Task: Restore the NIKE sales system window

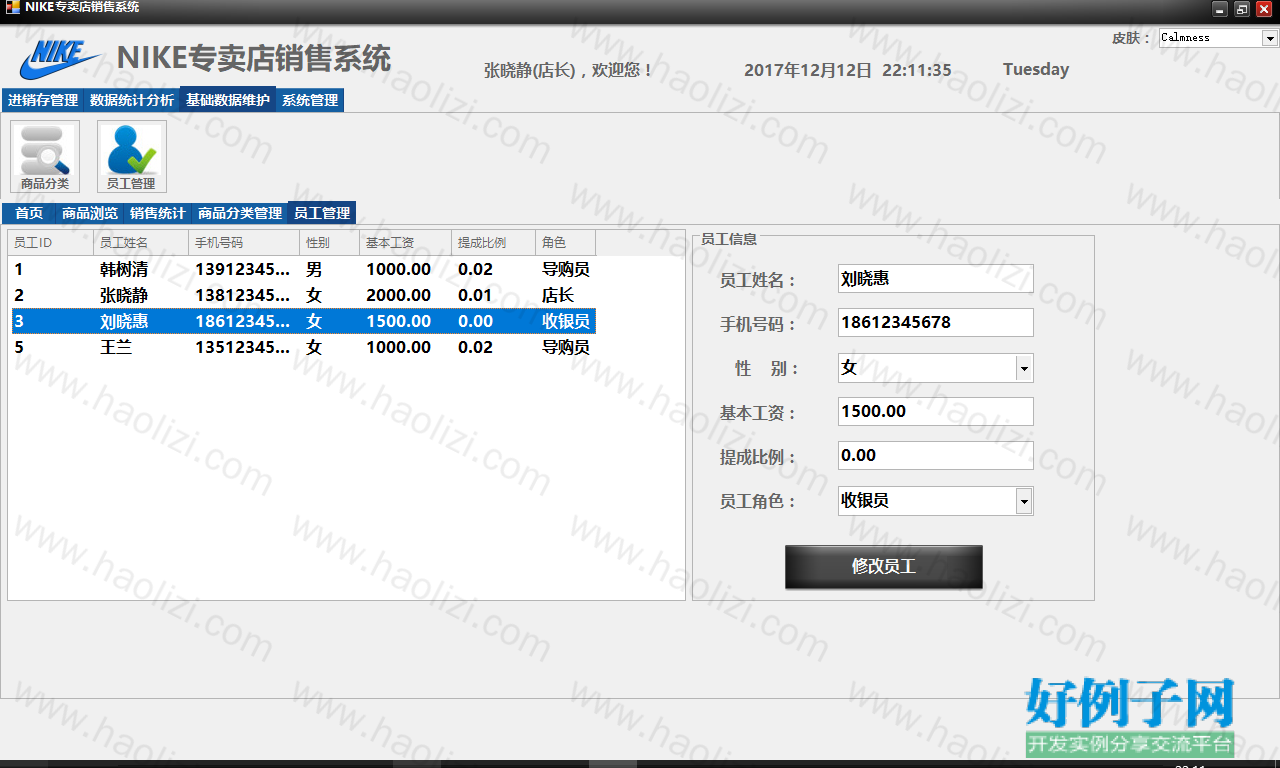Action: coord(1242,9)
